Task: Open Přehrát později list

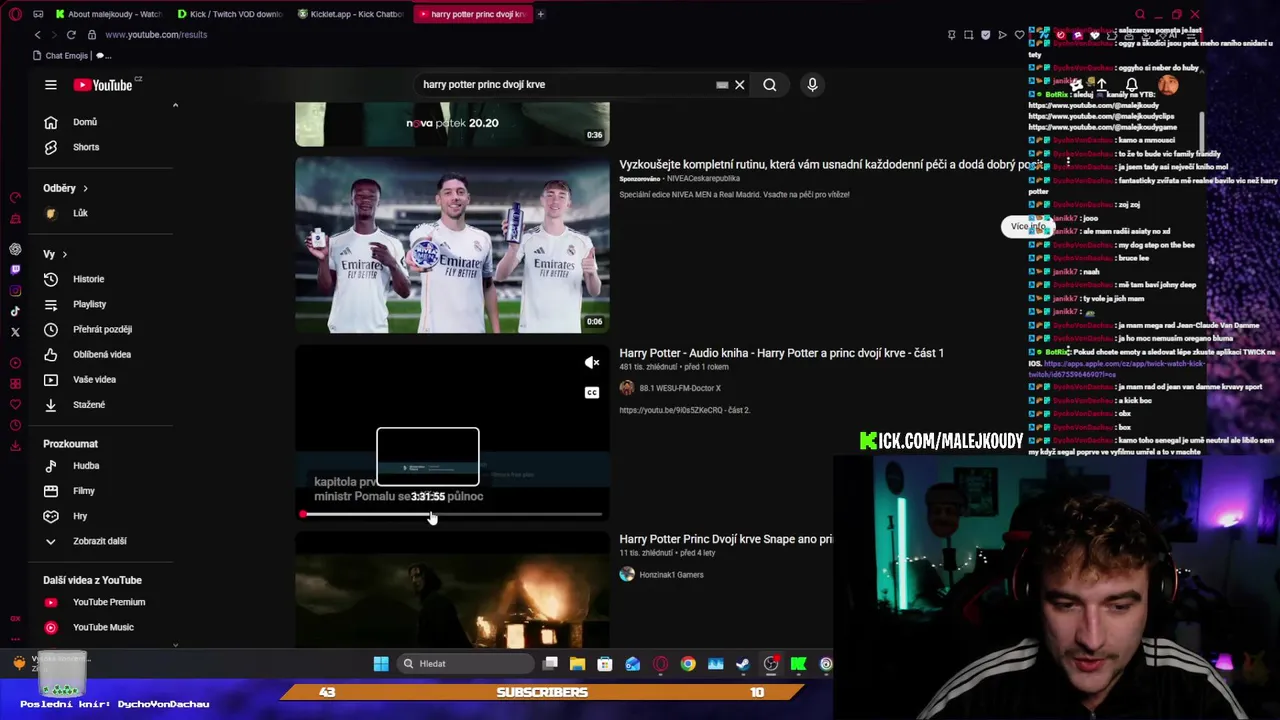Action: click(x=102, y=329)
